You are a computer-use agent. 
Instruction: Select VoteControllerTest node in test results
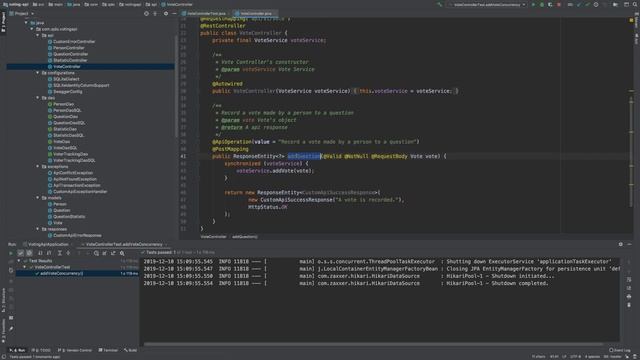[52, 267]
